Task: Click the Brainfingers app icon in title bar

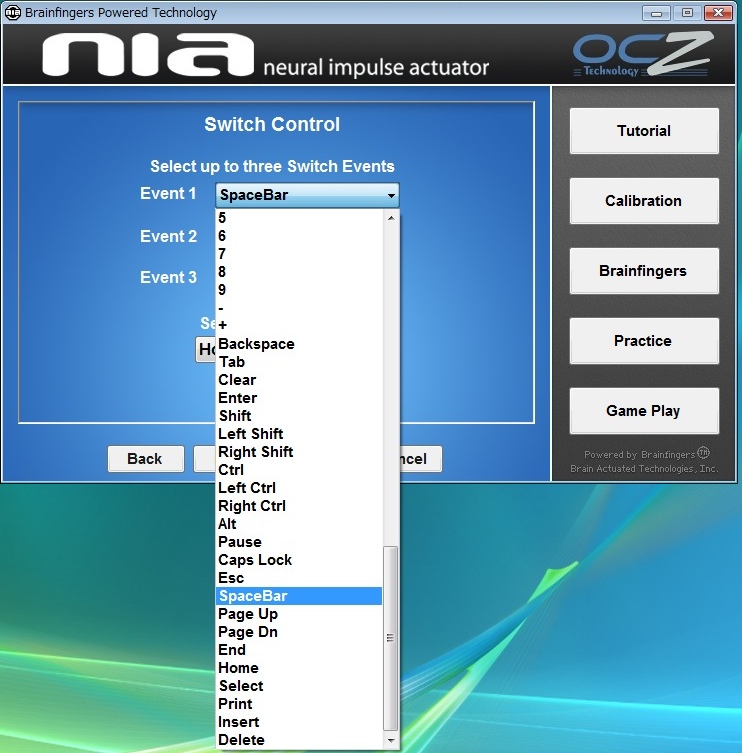Action: 13,13
